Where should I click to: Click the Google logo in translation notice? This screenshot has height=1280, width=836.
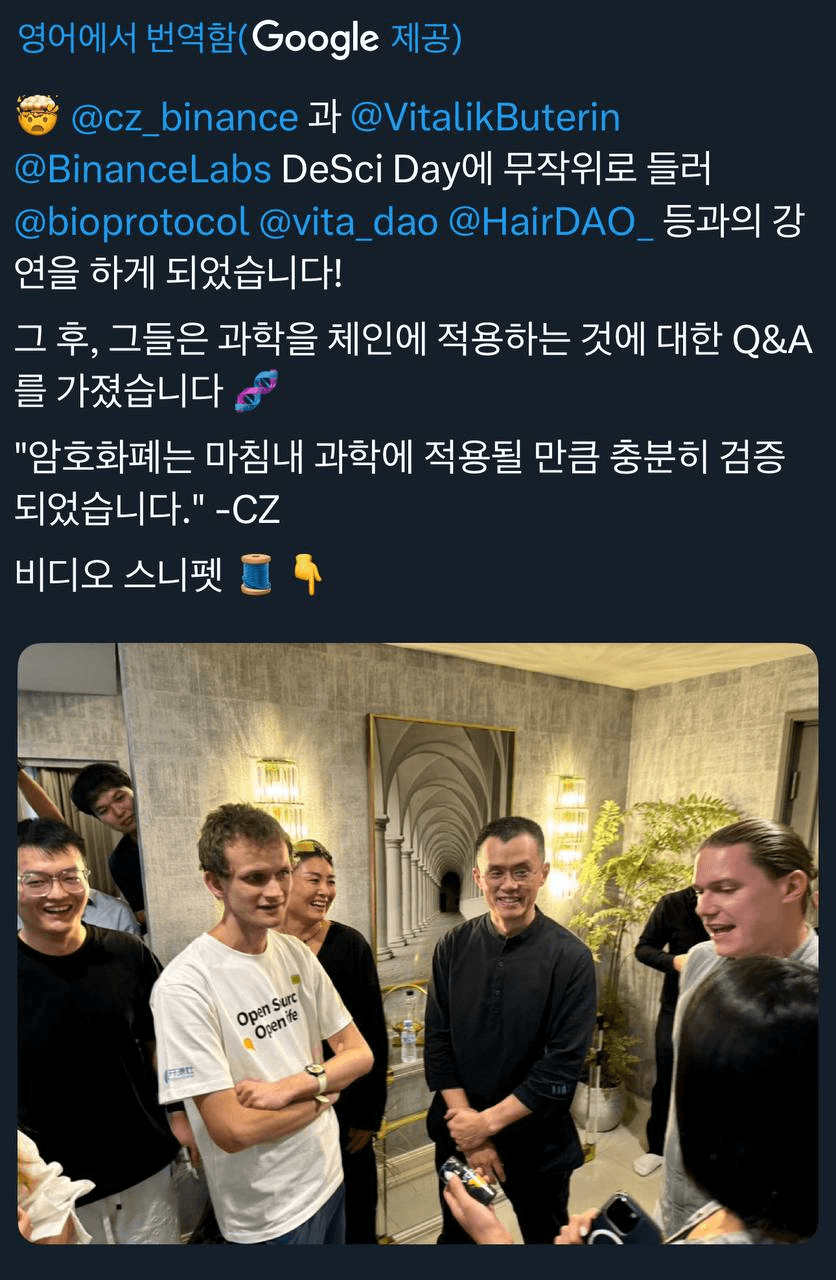tap(316, 39)
